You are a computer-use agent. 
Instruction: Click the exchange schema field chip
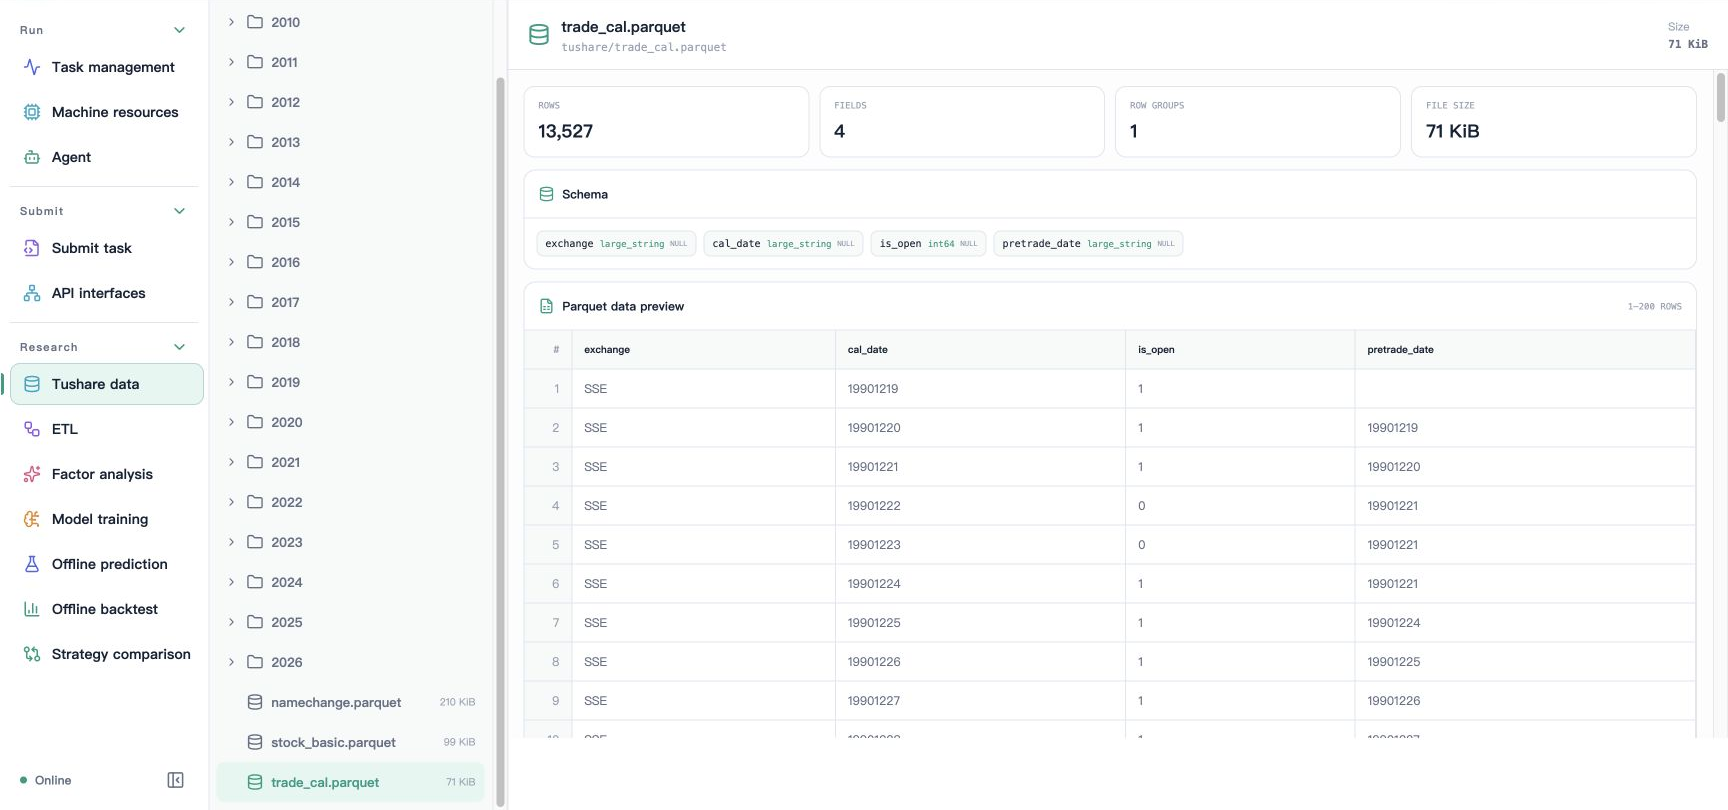616,244
